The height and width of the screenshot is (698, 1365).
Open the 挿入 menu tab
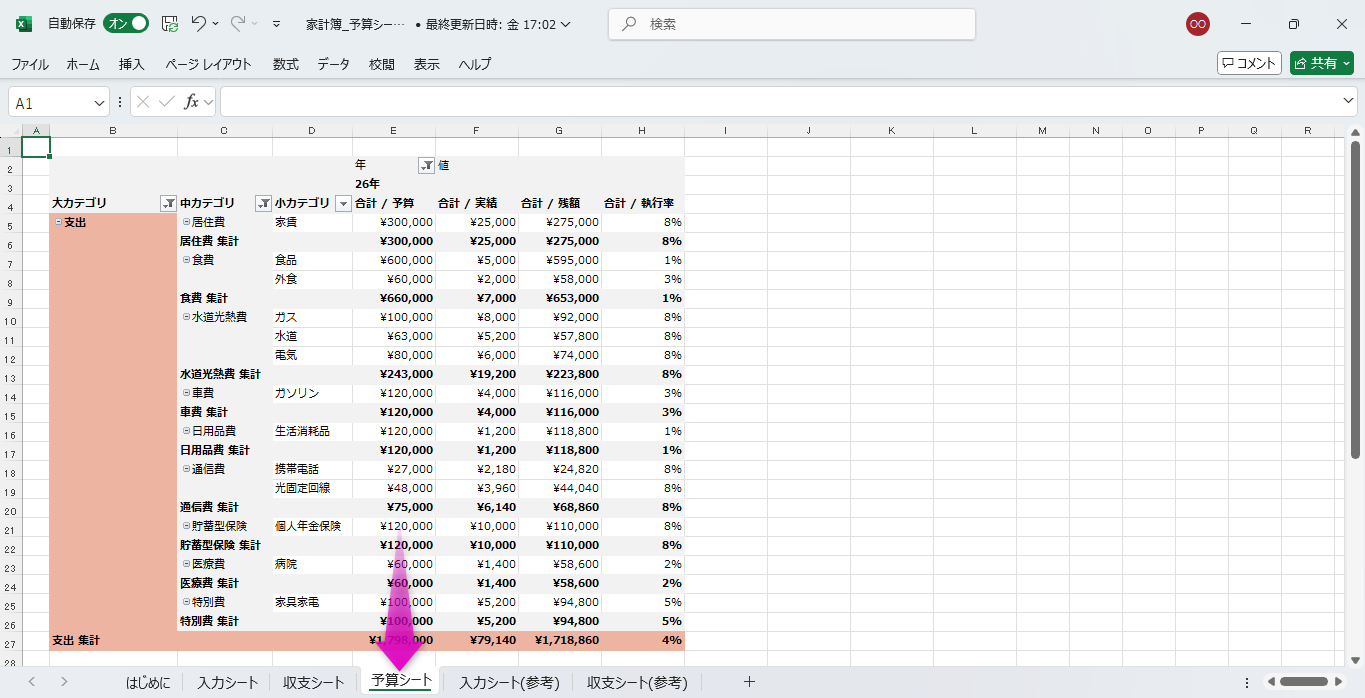132,64
